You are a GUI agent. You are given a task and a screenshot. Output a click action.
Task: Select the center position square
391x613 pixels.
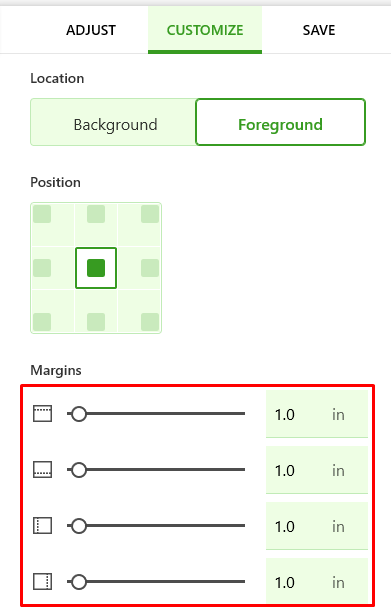96,268
